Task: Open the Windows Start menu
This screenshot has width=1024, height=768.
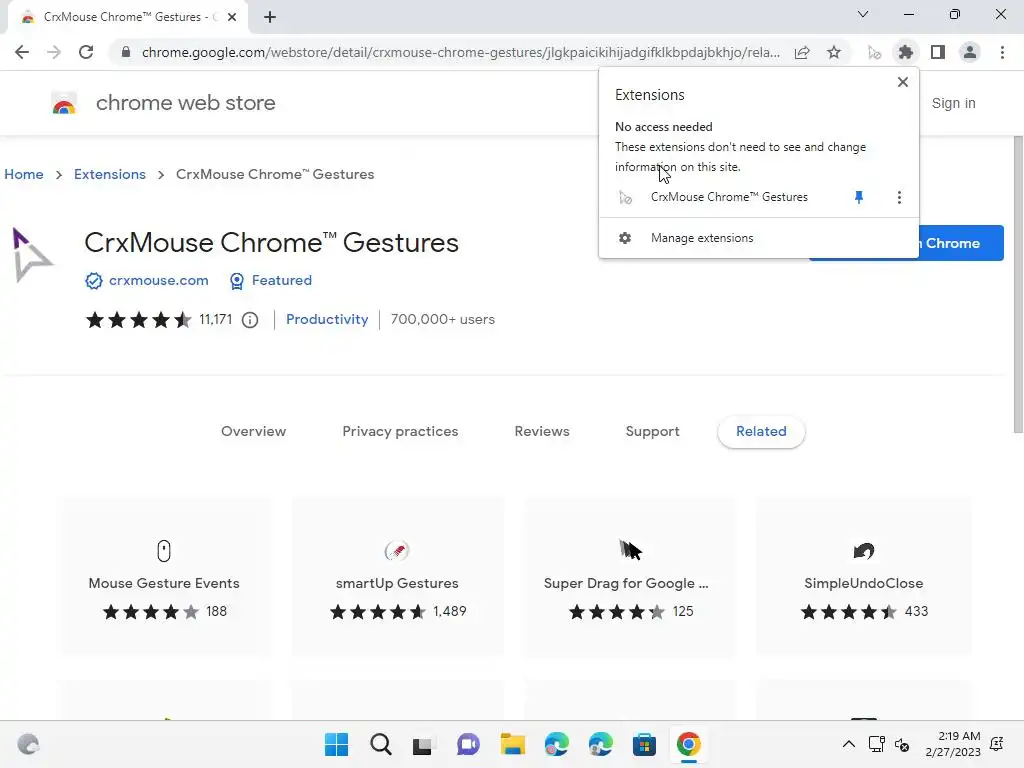Action: (x=336, y=744)
